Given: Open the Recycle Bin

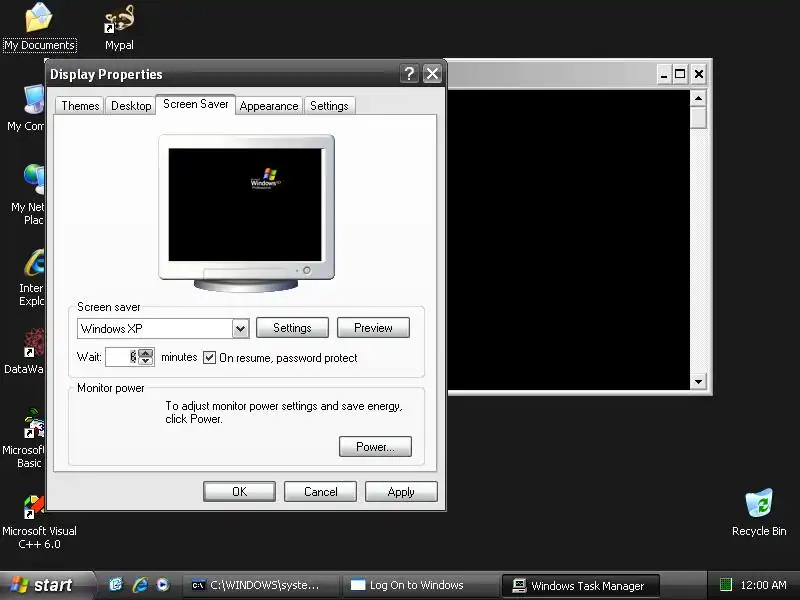Looking at the screenshot, I should [x=759, y=512].
